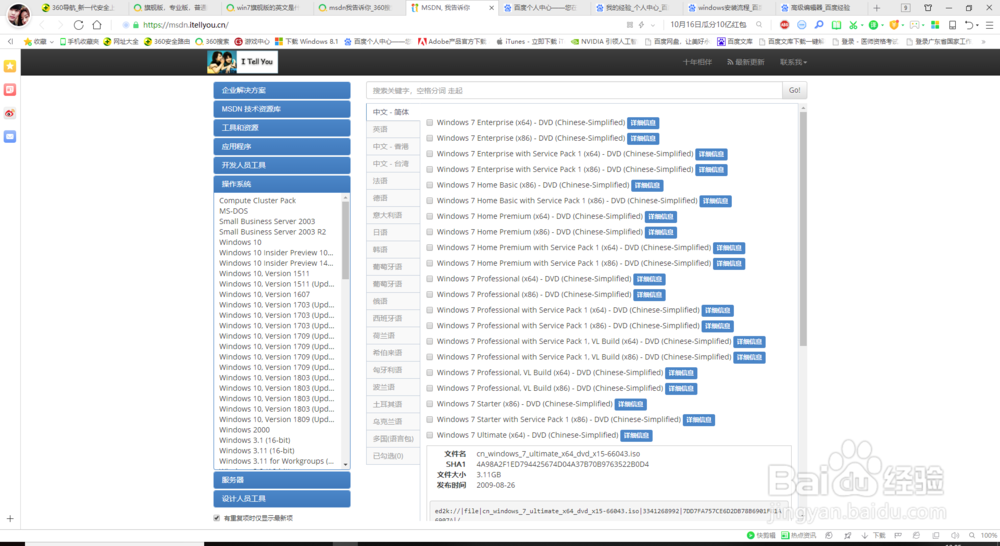Click the plus icon at sidebar bottom
This screenshot has width=1000, height=546.
point(10,519)
